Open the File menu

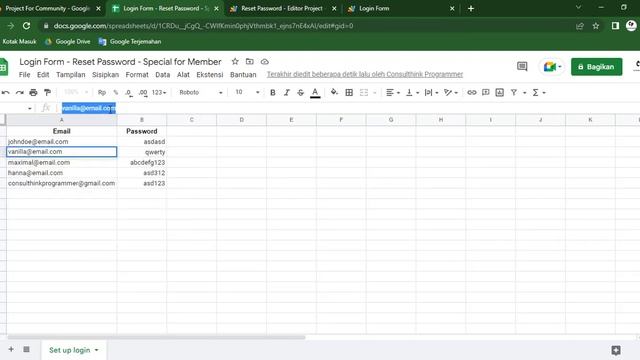click(24, 75)
